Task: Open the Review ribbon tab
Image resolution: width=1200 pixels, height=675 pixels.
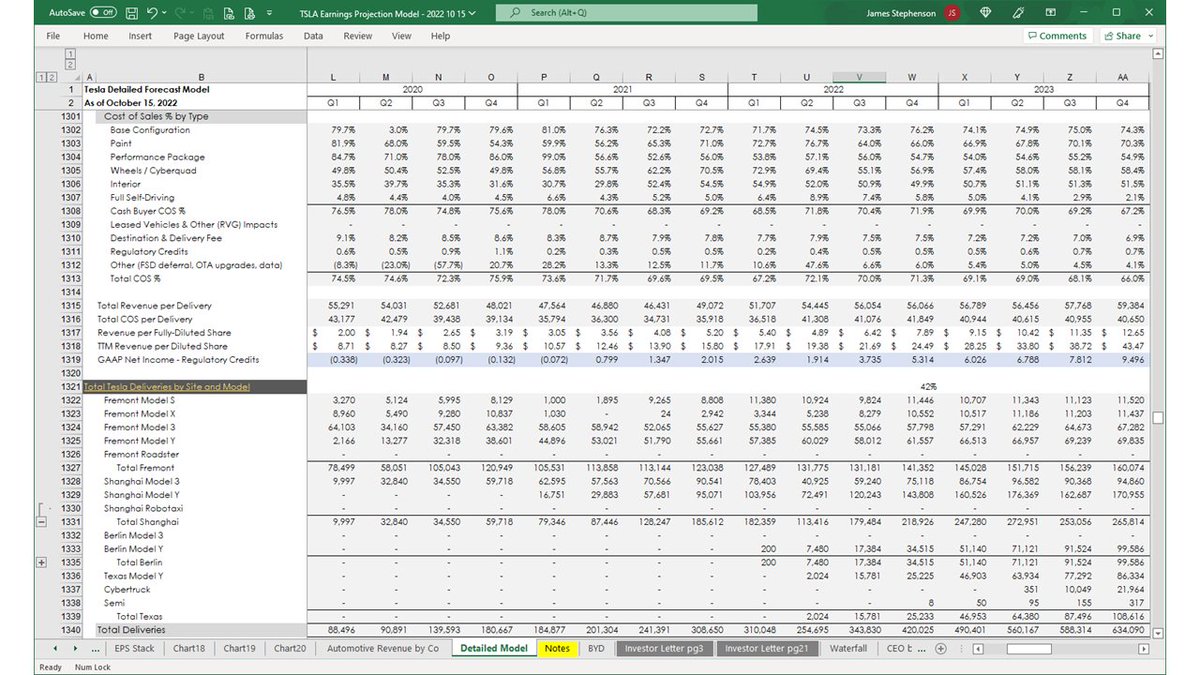Action: (358, 36)
